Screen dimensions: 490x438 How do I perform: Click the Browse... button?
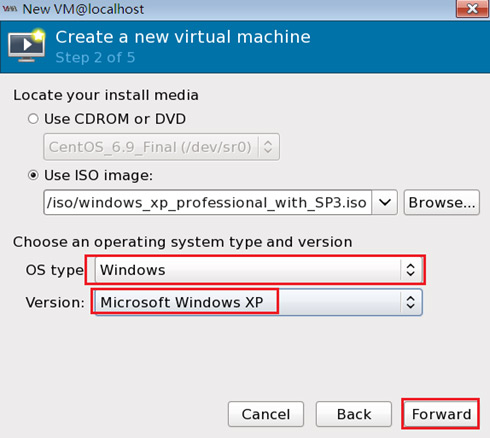pyautogui.click(x=442, y=202)
